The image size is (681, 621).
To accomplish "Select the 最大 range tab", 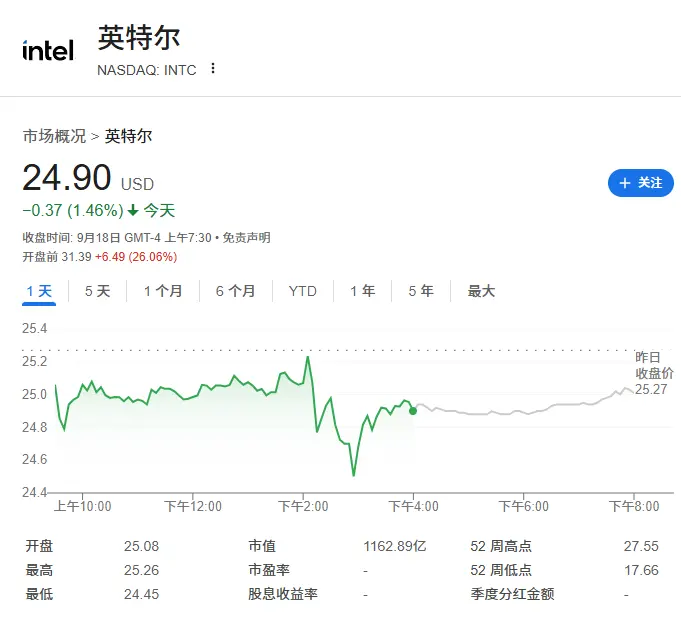I will pyautogui.click(x=481, y=291).
